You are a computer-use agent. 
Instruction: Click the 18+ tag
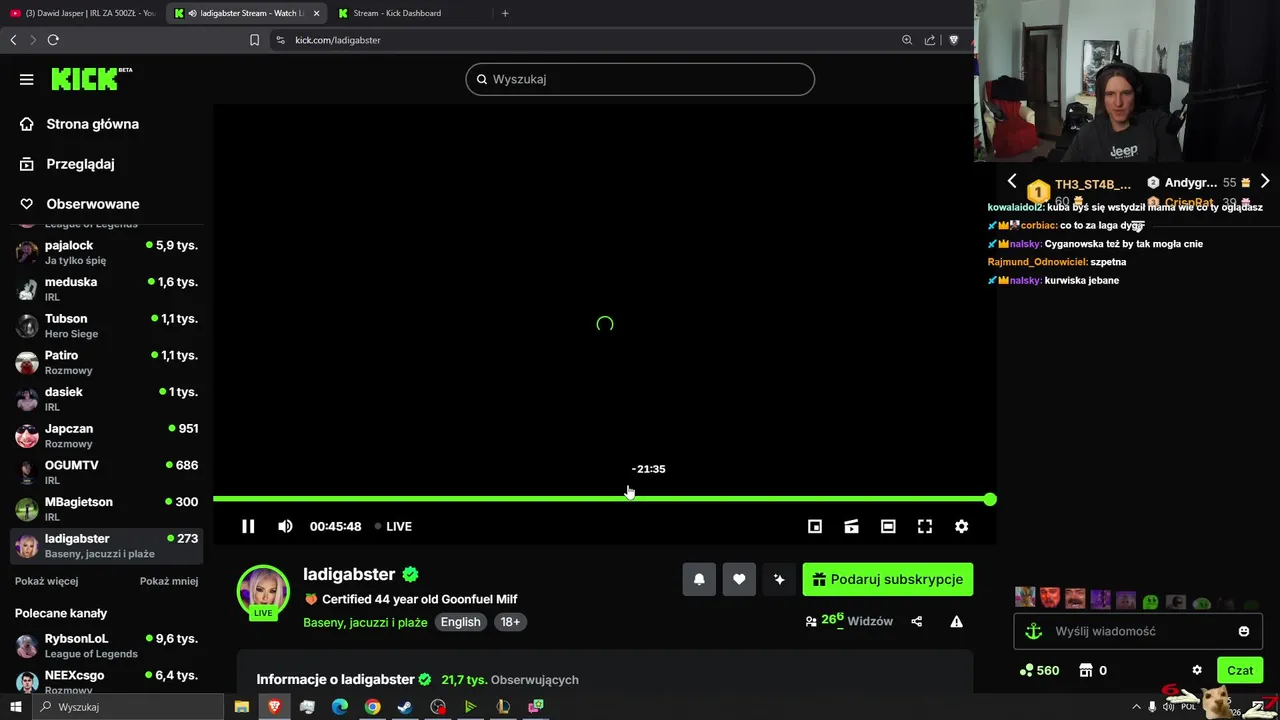tap(510, 622)
